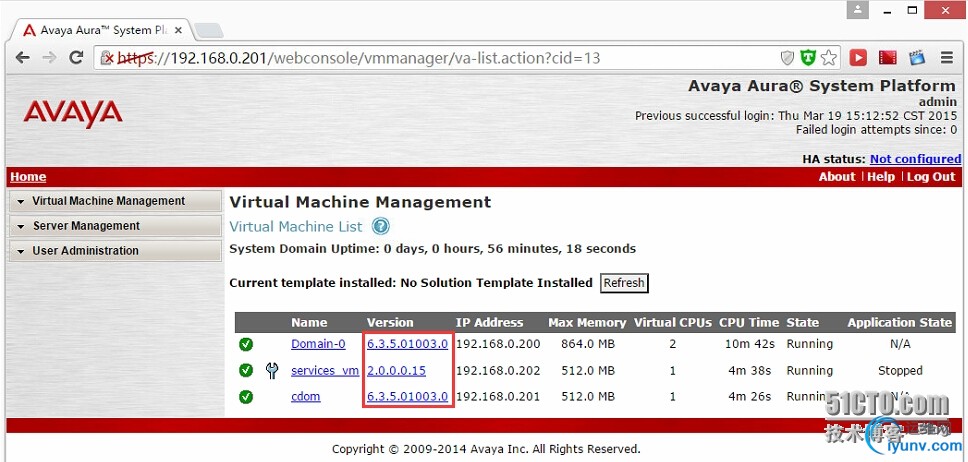Click the clapperboard extension icon

(917, 58)
